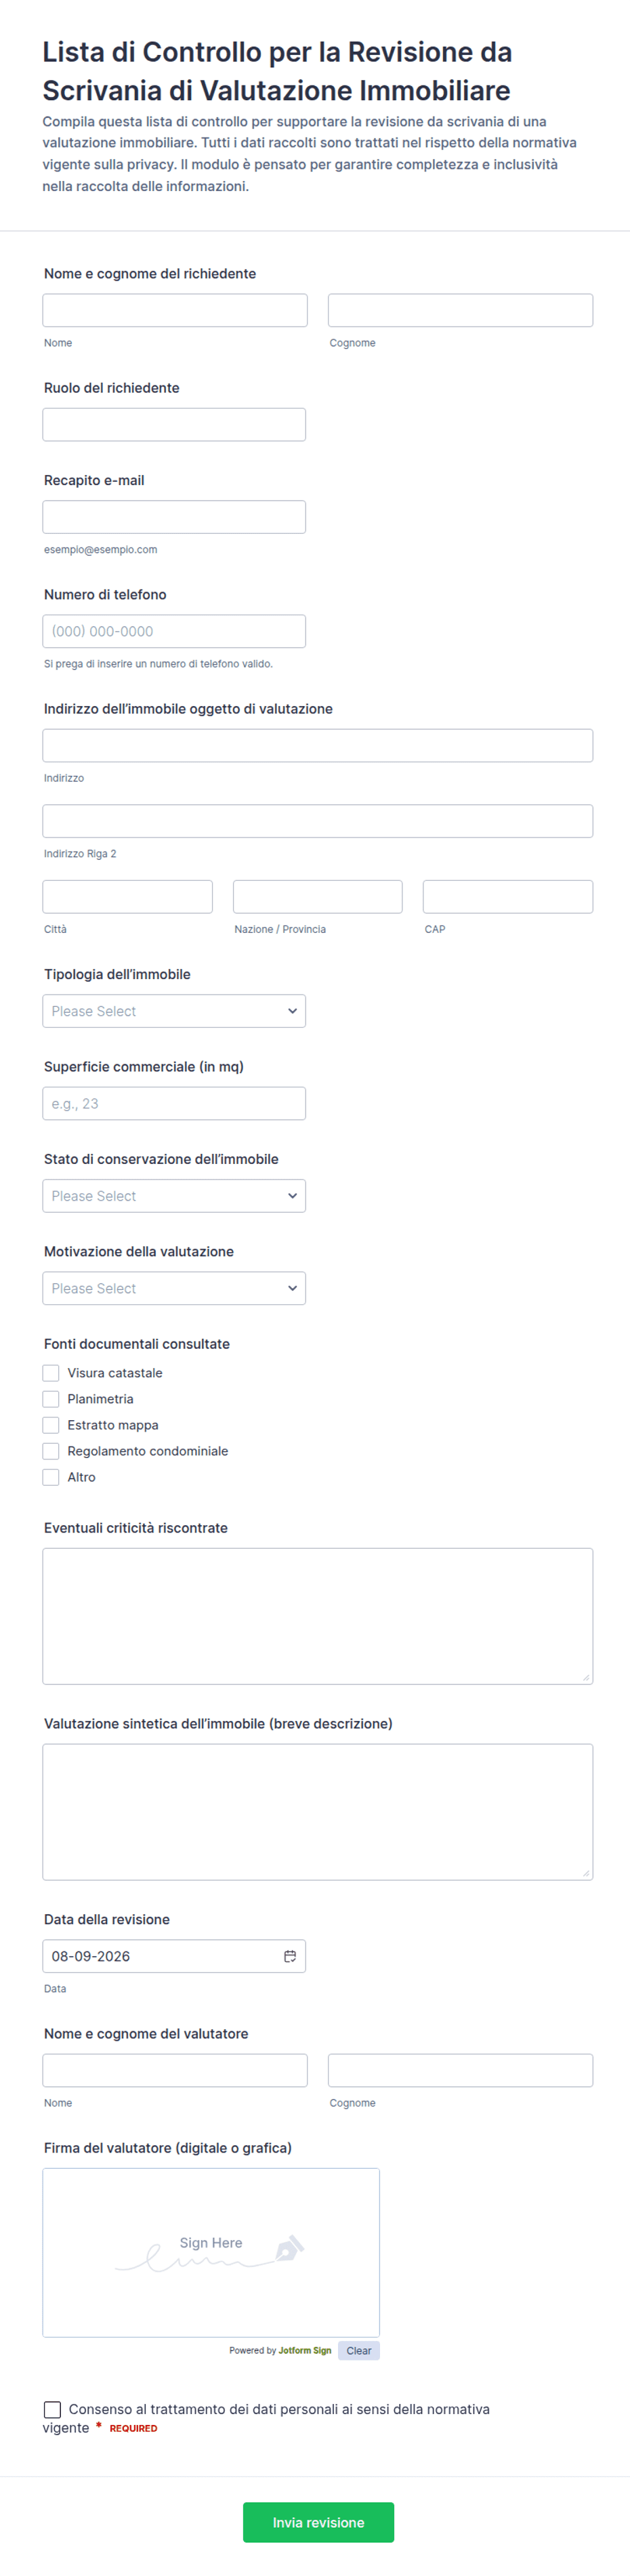Viewport: 630px width, 2576px height.
Task: Tick the Planimetria checkbox
Action: click(x=51, y=1399)
